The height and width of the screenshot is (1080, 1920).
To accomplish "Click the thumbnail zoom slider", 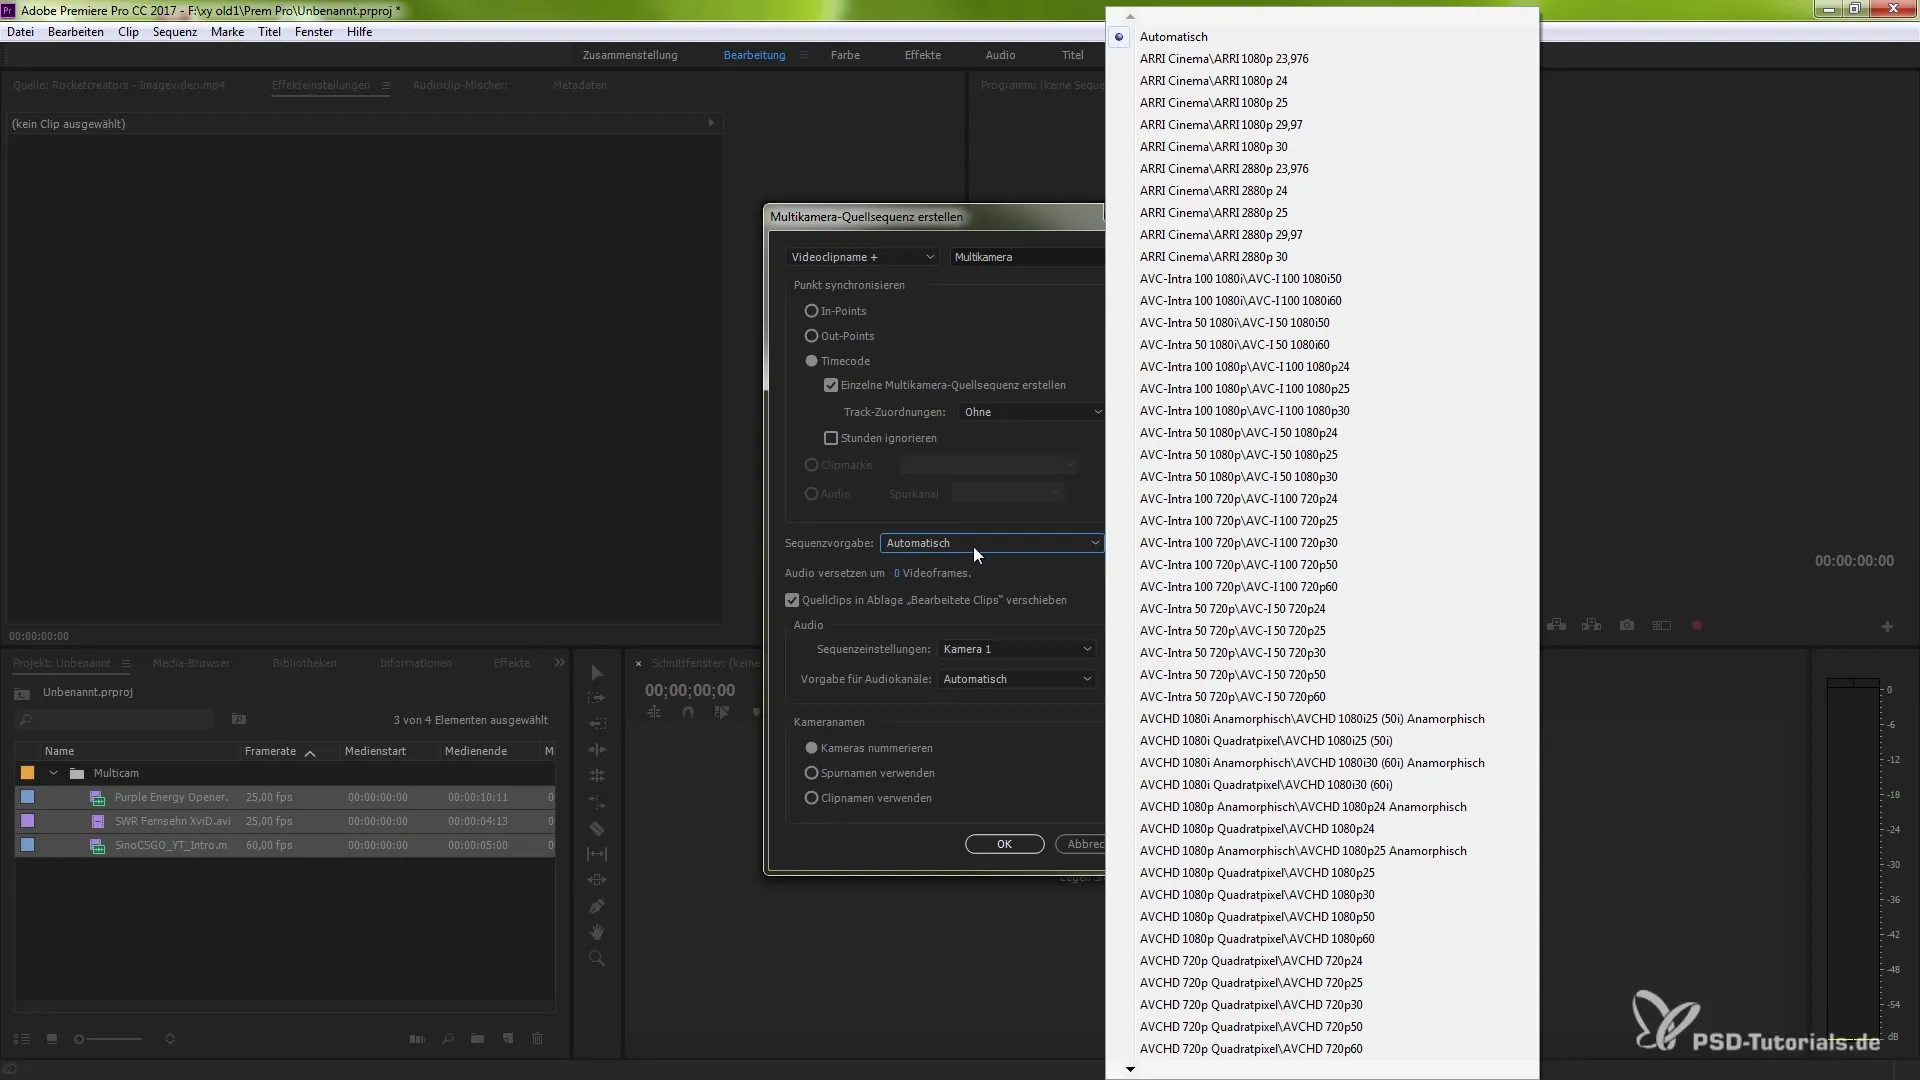I will pyautogui.click(x=108, y=1039).
